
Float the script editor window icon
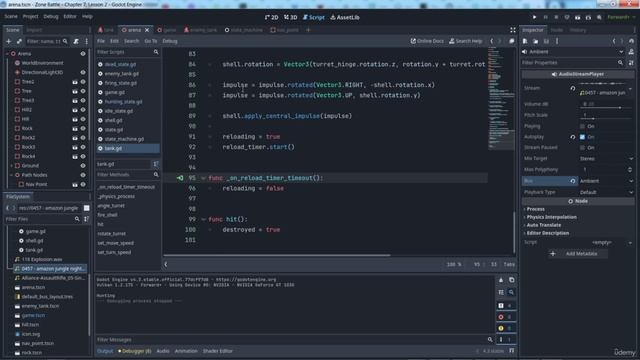click(511, 41)
